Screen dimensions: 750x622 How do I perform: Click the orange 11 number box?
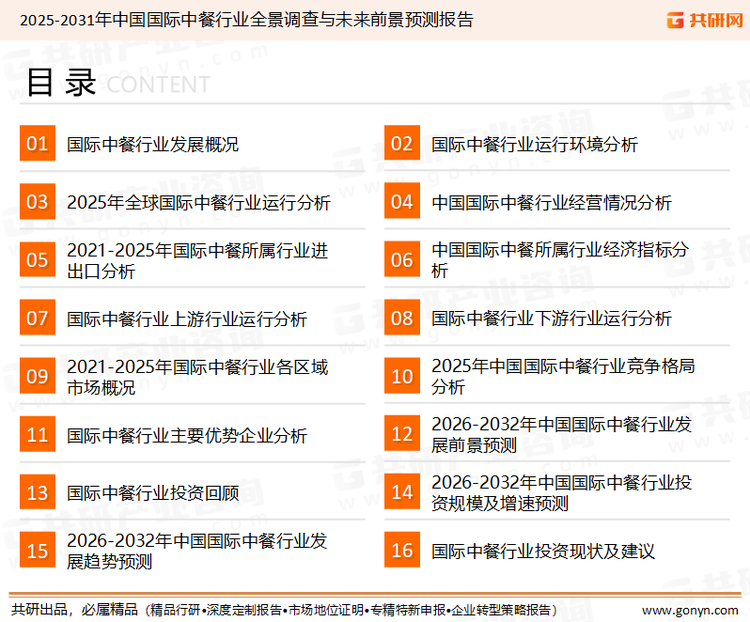pyautogui.click(x=37, y=434)
